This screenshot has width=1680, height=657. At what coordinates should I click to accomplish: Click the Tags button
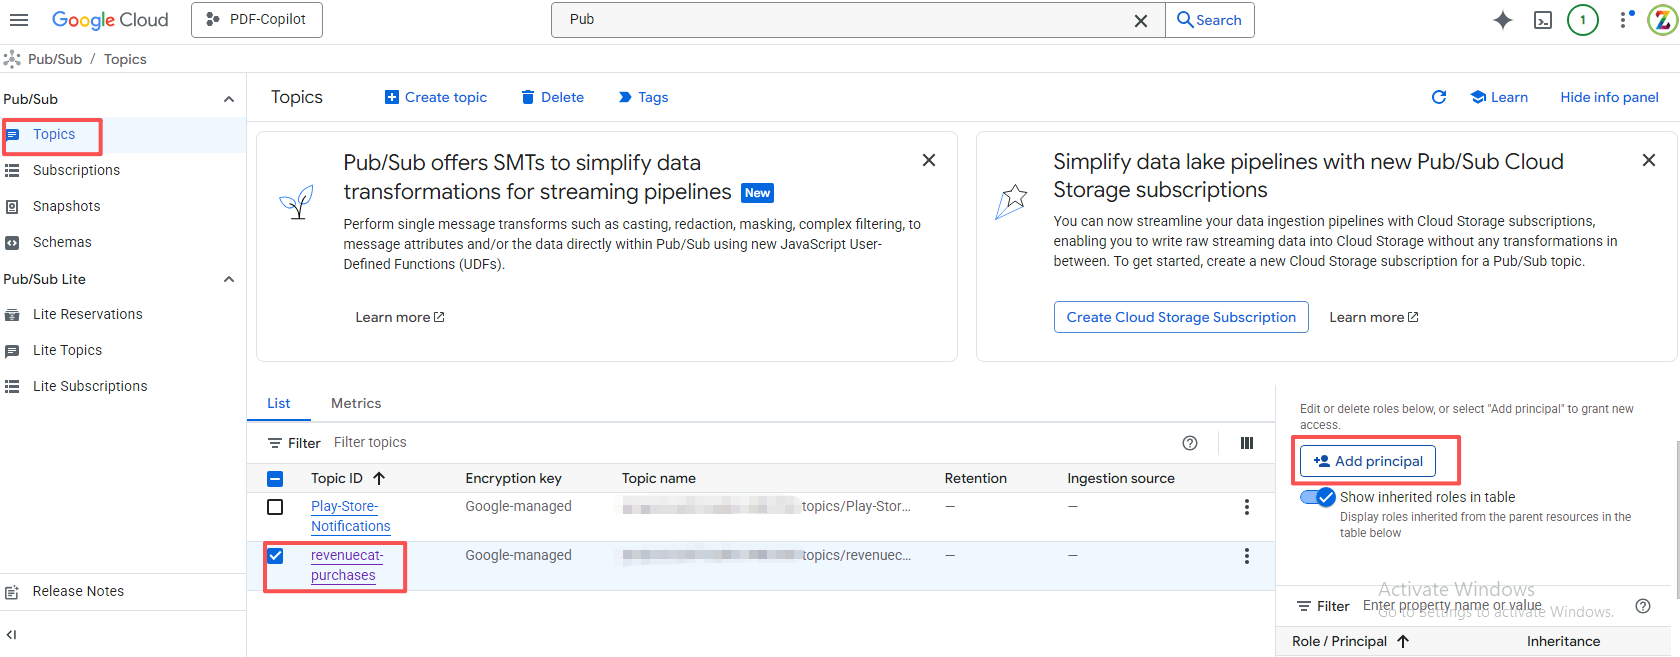(643, 97)
